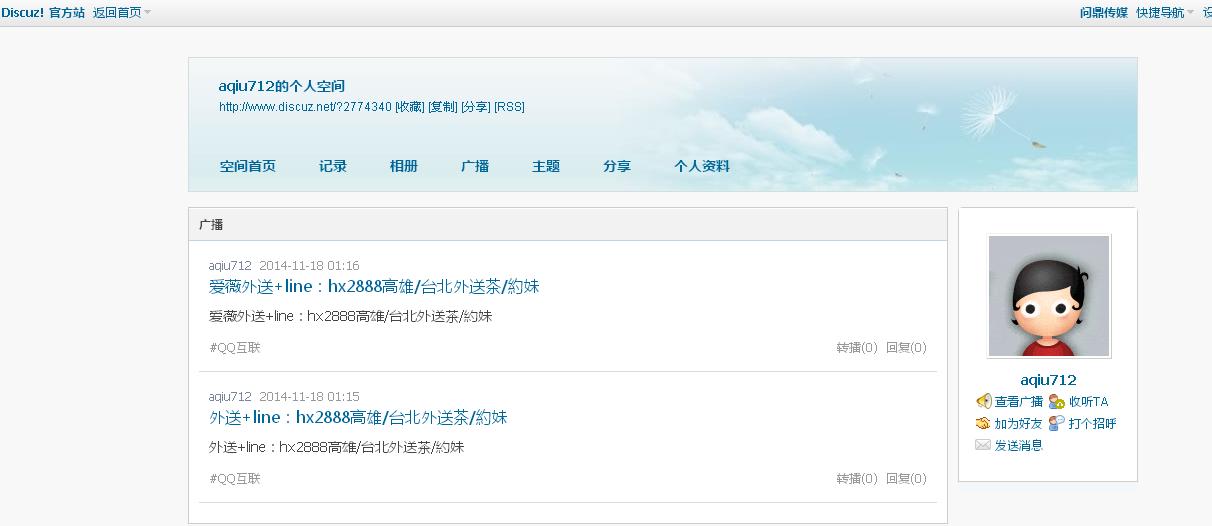The width and height of the screenshot is (1212, 526).
Task: Open aqiu712的个人空间 title link
Action: (x=282, y=86)
